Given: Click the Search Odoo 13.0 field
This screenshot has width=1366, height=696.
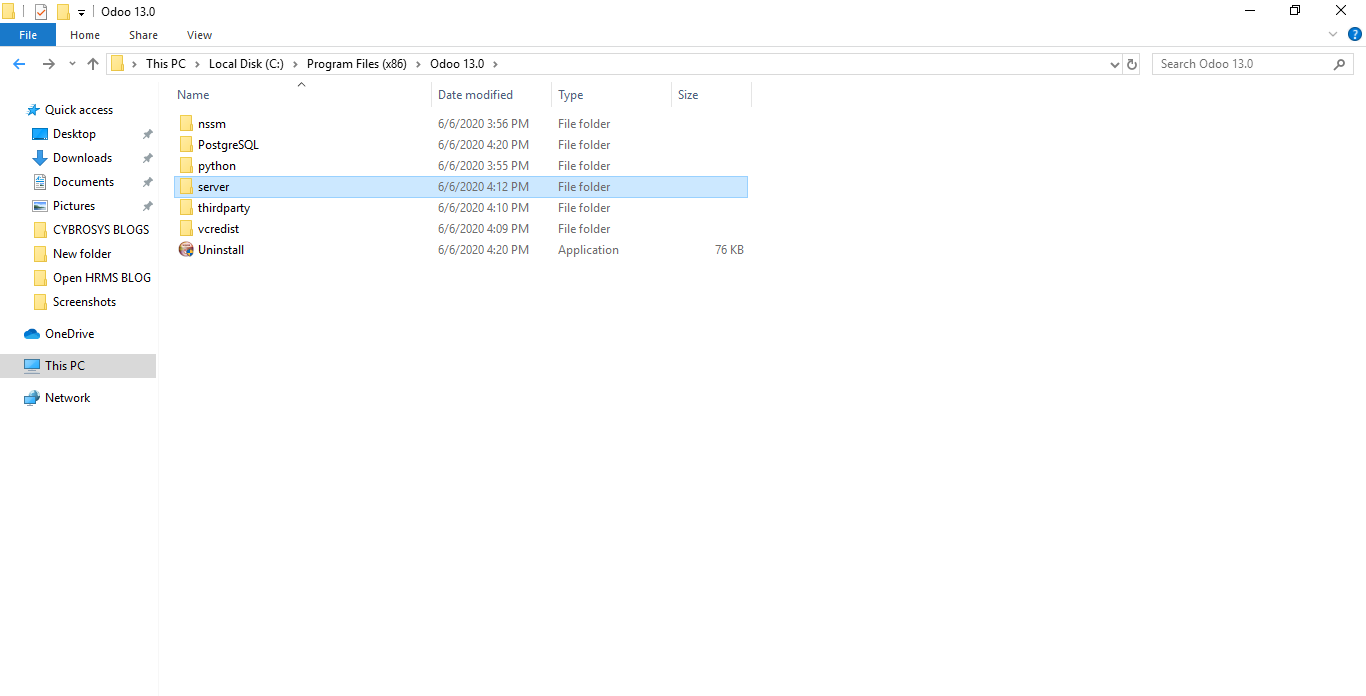Looking at the screenshot, I should [x=1240, y=64].
